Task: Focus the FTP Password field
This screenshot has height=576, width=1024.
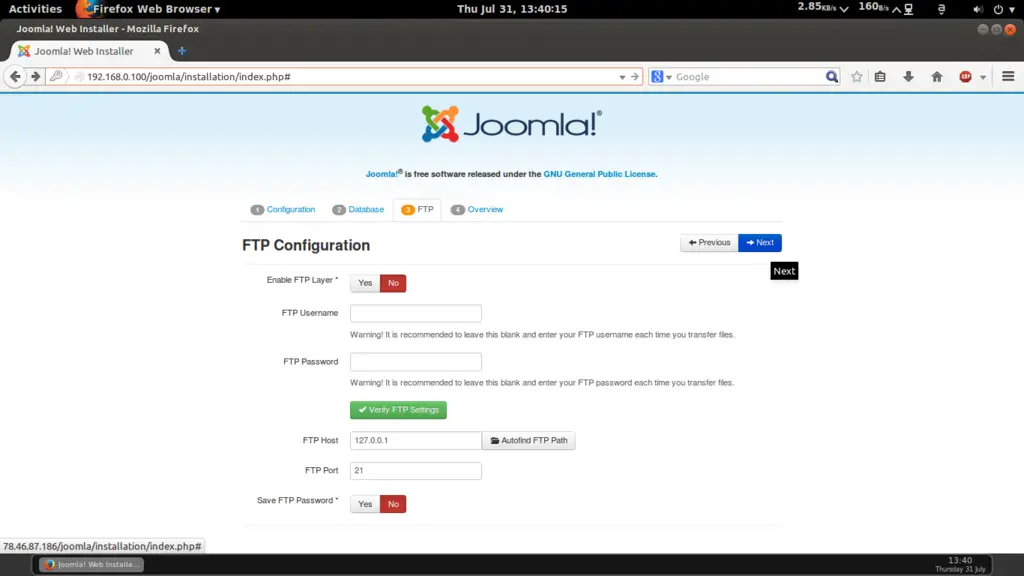Action: coord(416,362)
